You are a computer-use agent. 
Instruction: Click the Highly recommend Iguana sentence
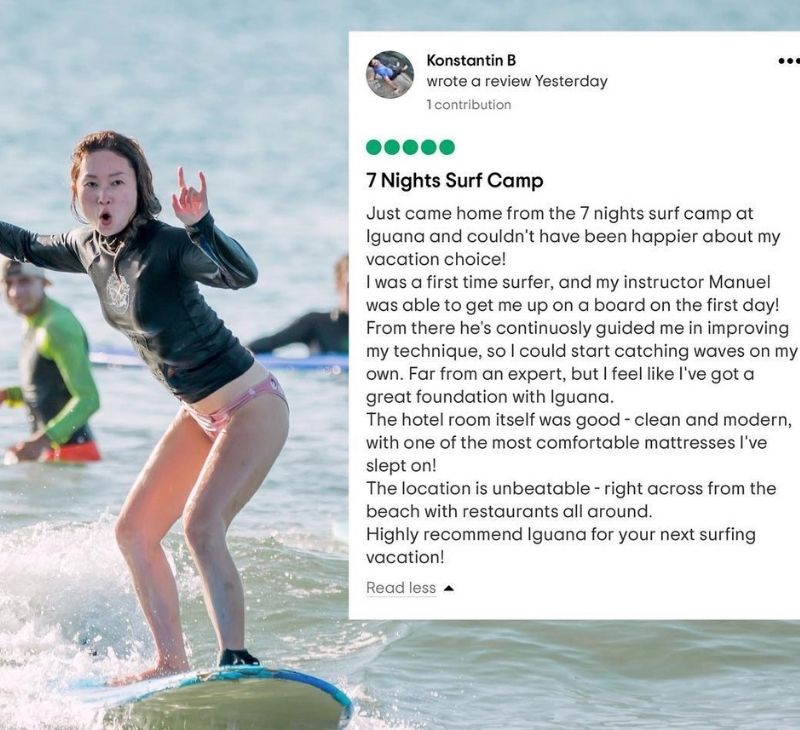(x=560, y=545)
